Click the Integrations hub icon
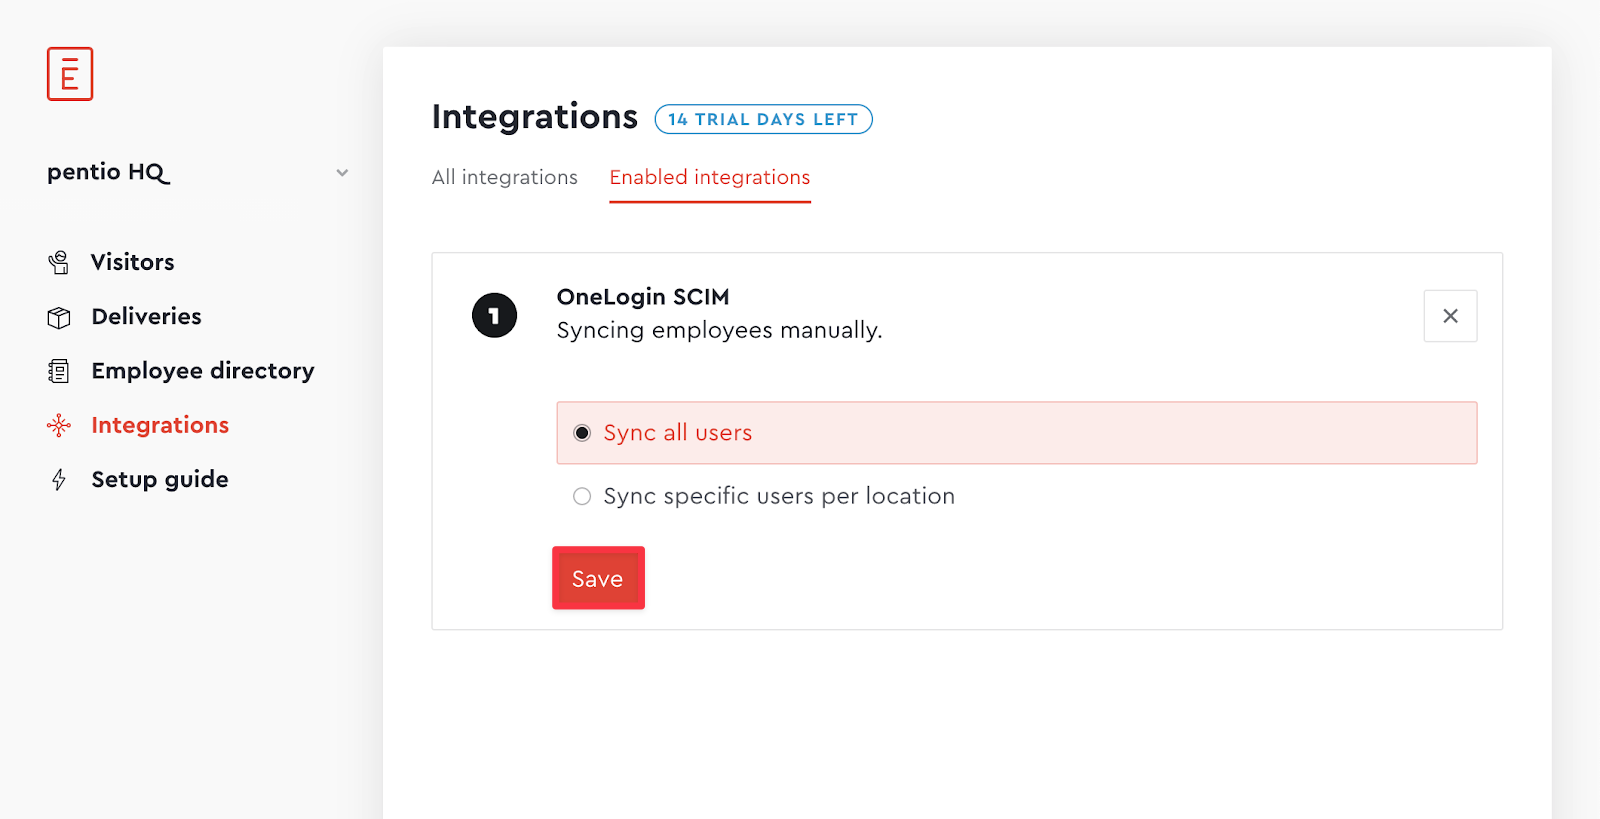The image size is (1600, 819). click(x=59, y=425)
